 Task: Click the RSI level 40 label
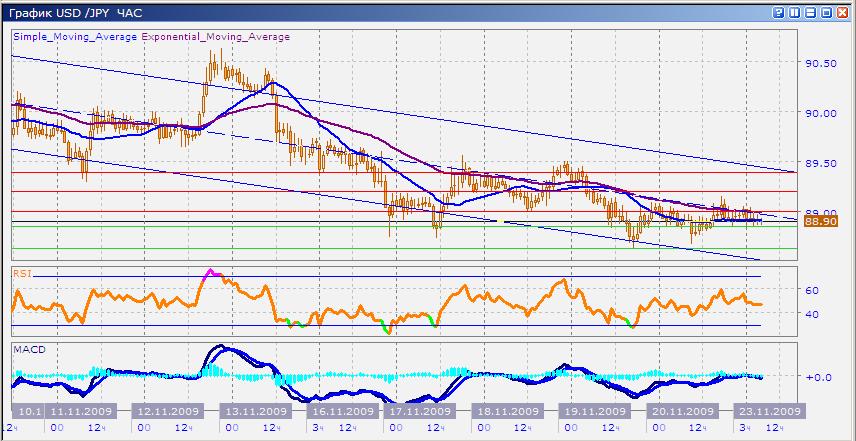[x=812, y=314]
